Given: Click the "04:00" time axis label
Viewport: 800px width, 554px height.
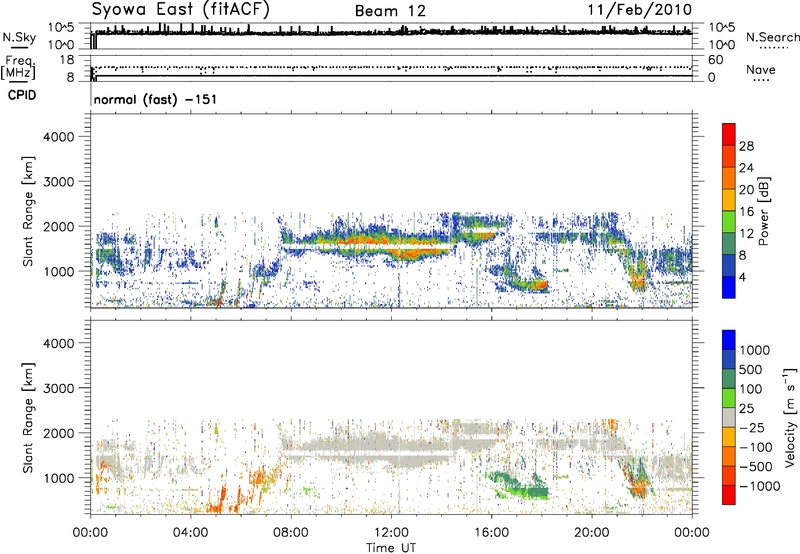Looking at the screenshot, I should (x=191, y=533).
